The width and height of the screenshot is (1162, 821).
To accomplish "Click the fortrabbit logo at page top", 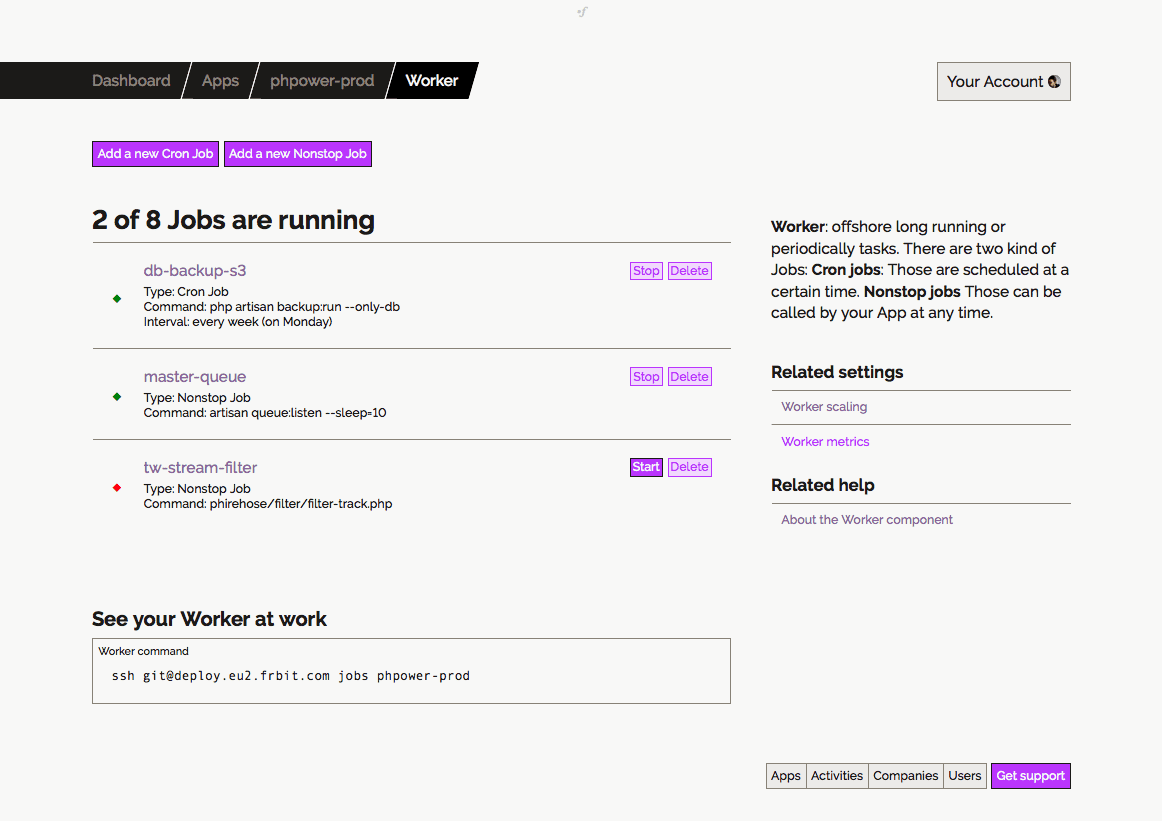I will point(581,12).
